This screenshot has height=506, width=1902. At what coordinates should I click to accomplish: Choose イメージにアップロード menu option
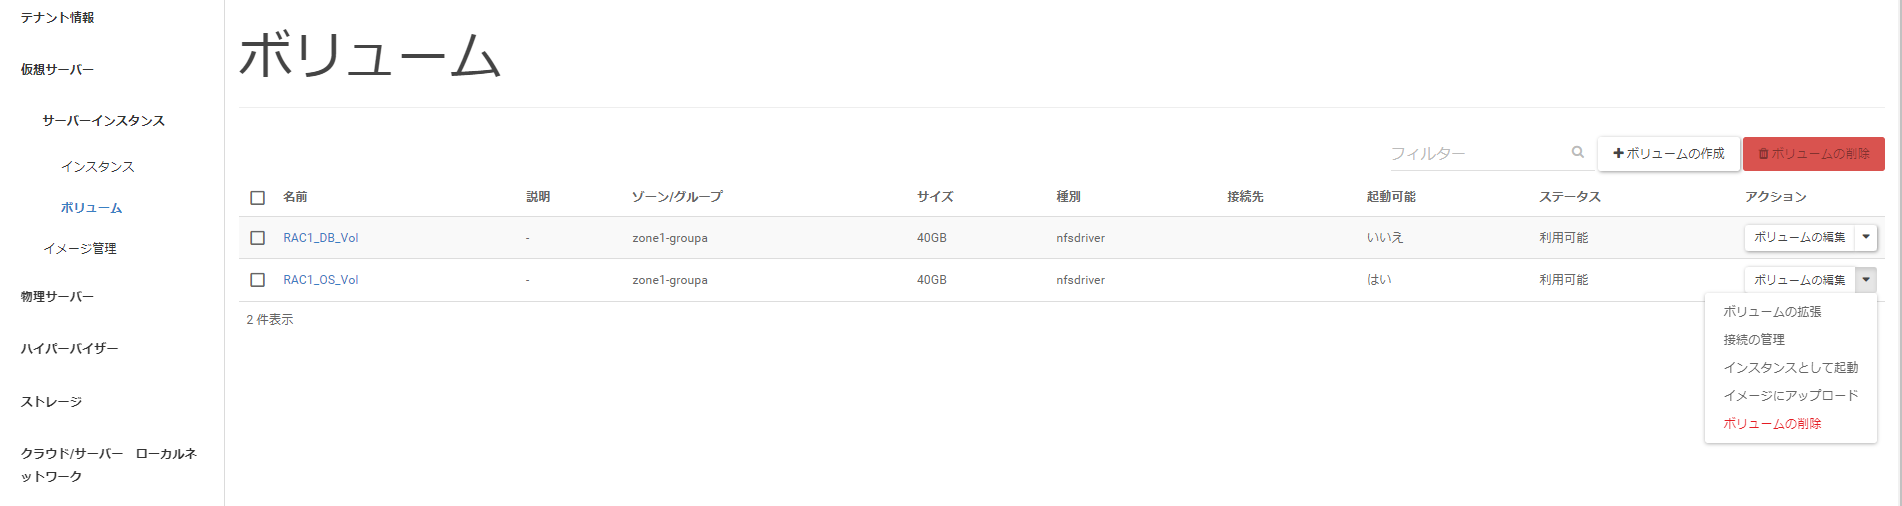(1790, 396)
